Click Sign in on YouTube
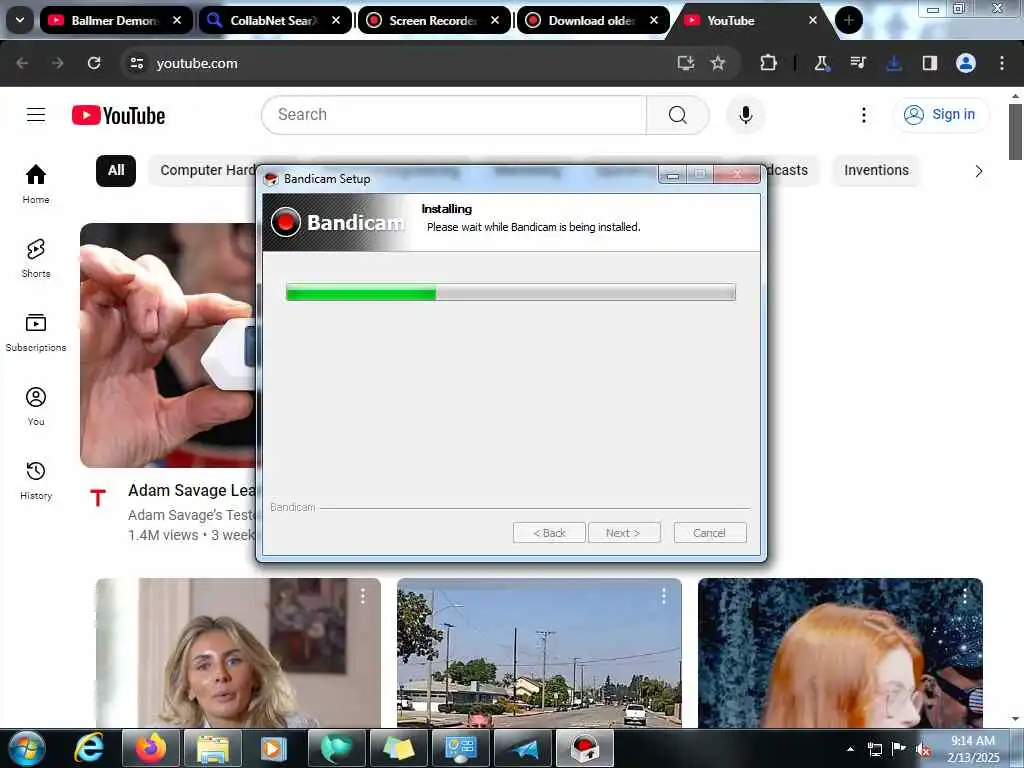The image size is (1024, 768). click(x=941, y=115)
